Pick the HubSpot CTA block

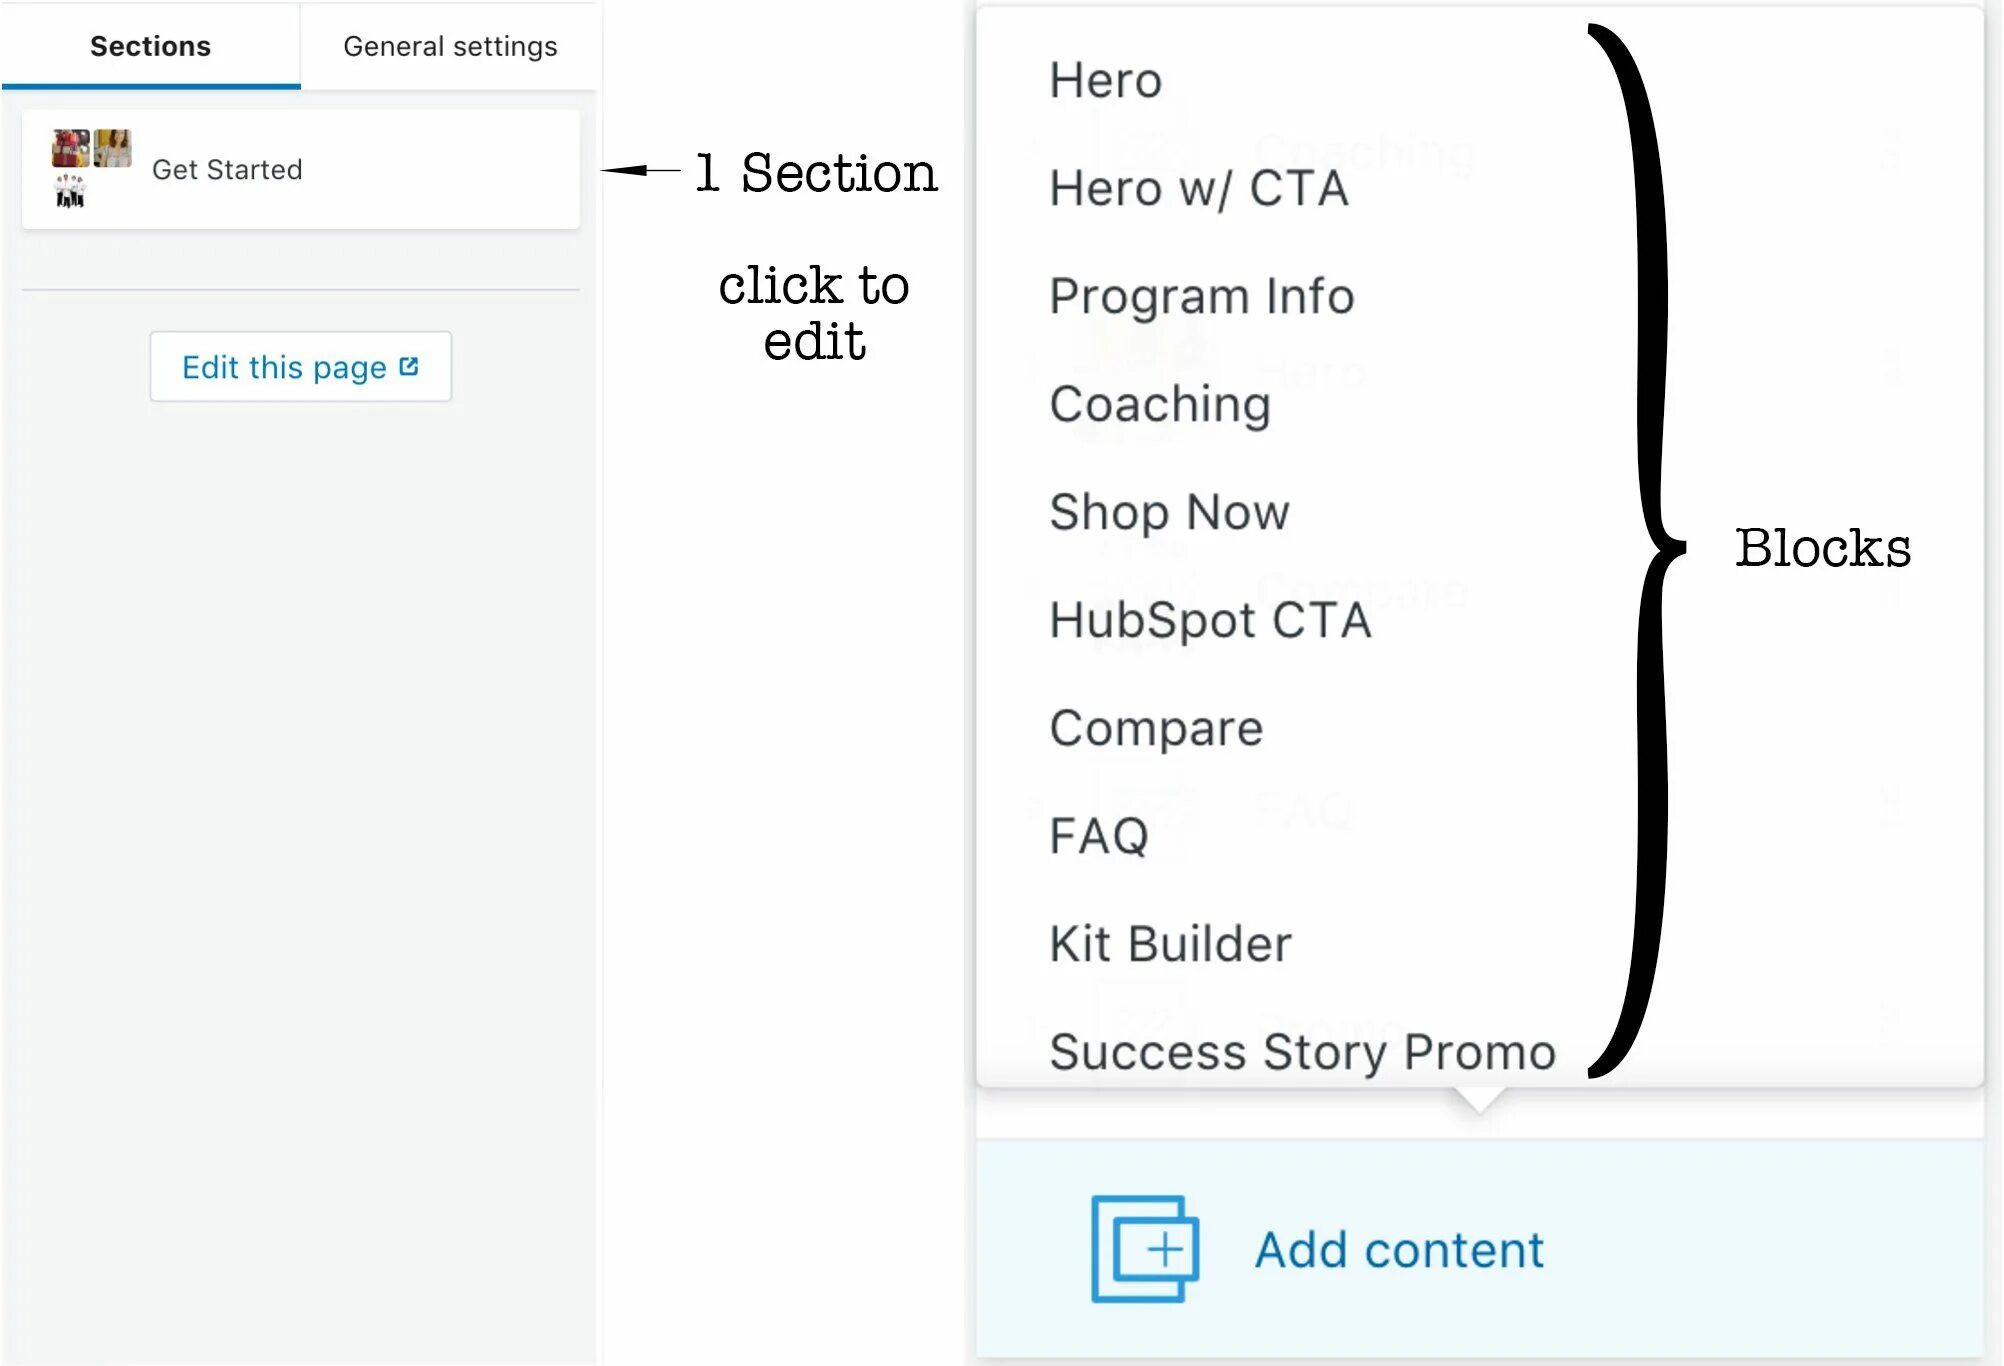click(1210, 620)
